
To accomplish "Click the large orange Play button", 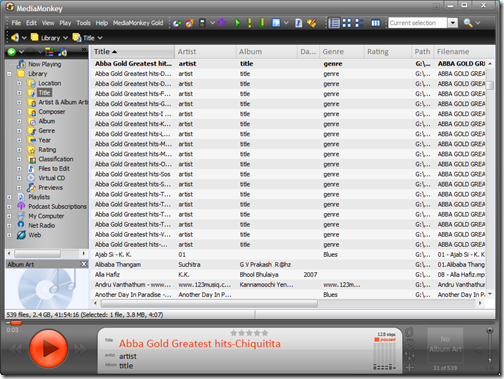I will [48, 348].
